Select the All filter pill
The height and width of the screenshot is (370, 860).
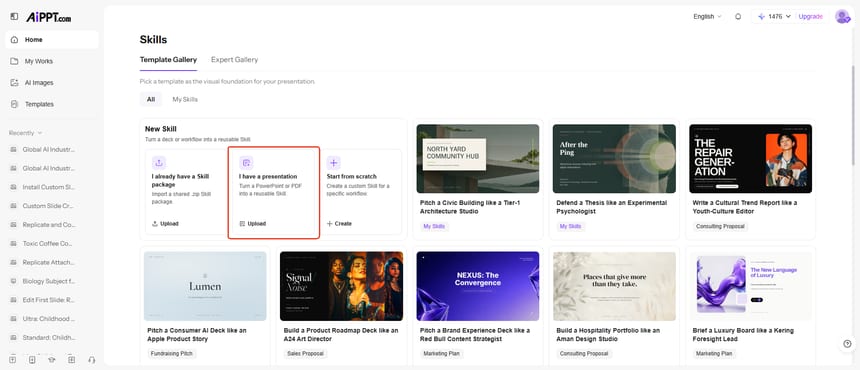pyautogui.click(x=151, y=99)
